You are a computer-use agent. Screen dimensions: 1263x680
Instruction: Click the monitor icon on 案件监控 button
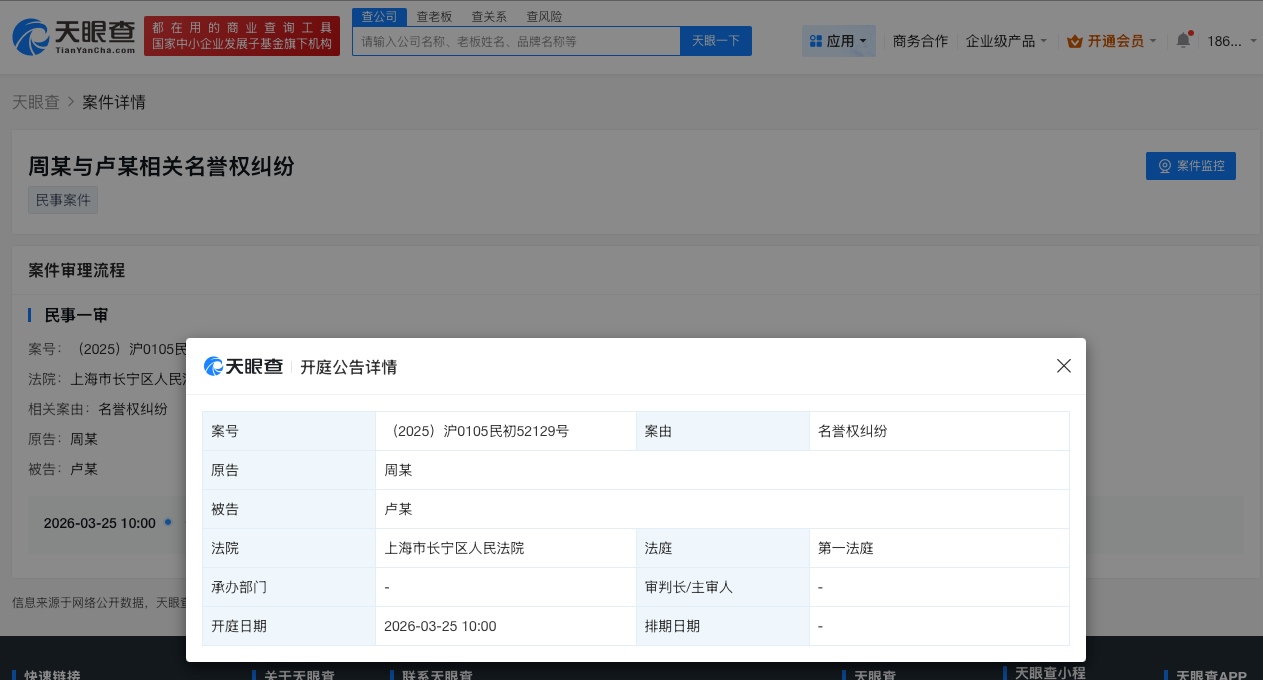(1165, 166)
